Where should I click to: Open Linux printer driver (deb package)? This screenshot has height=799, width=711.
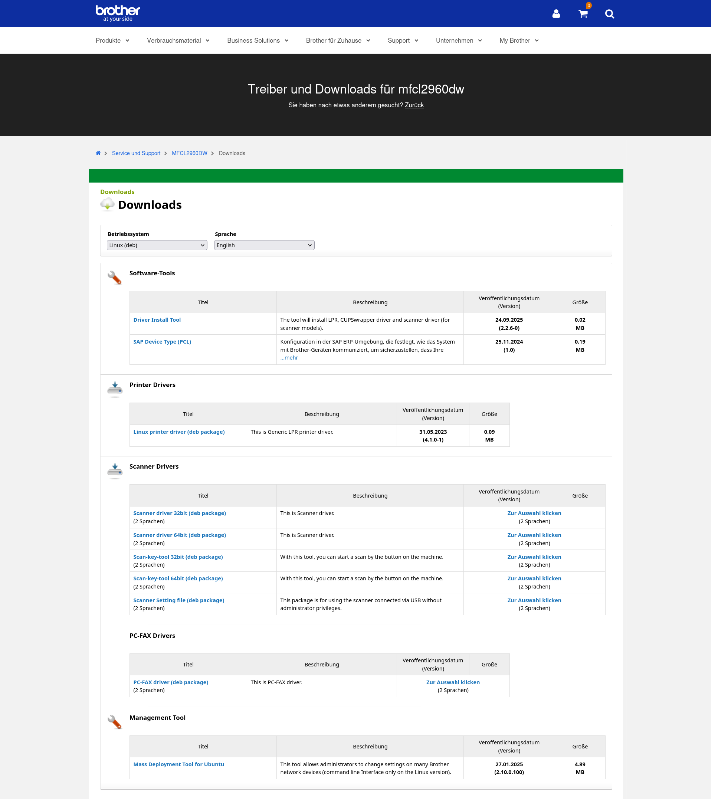pyautogui.click(x=179, y=432)
